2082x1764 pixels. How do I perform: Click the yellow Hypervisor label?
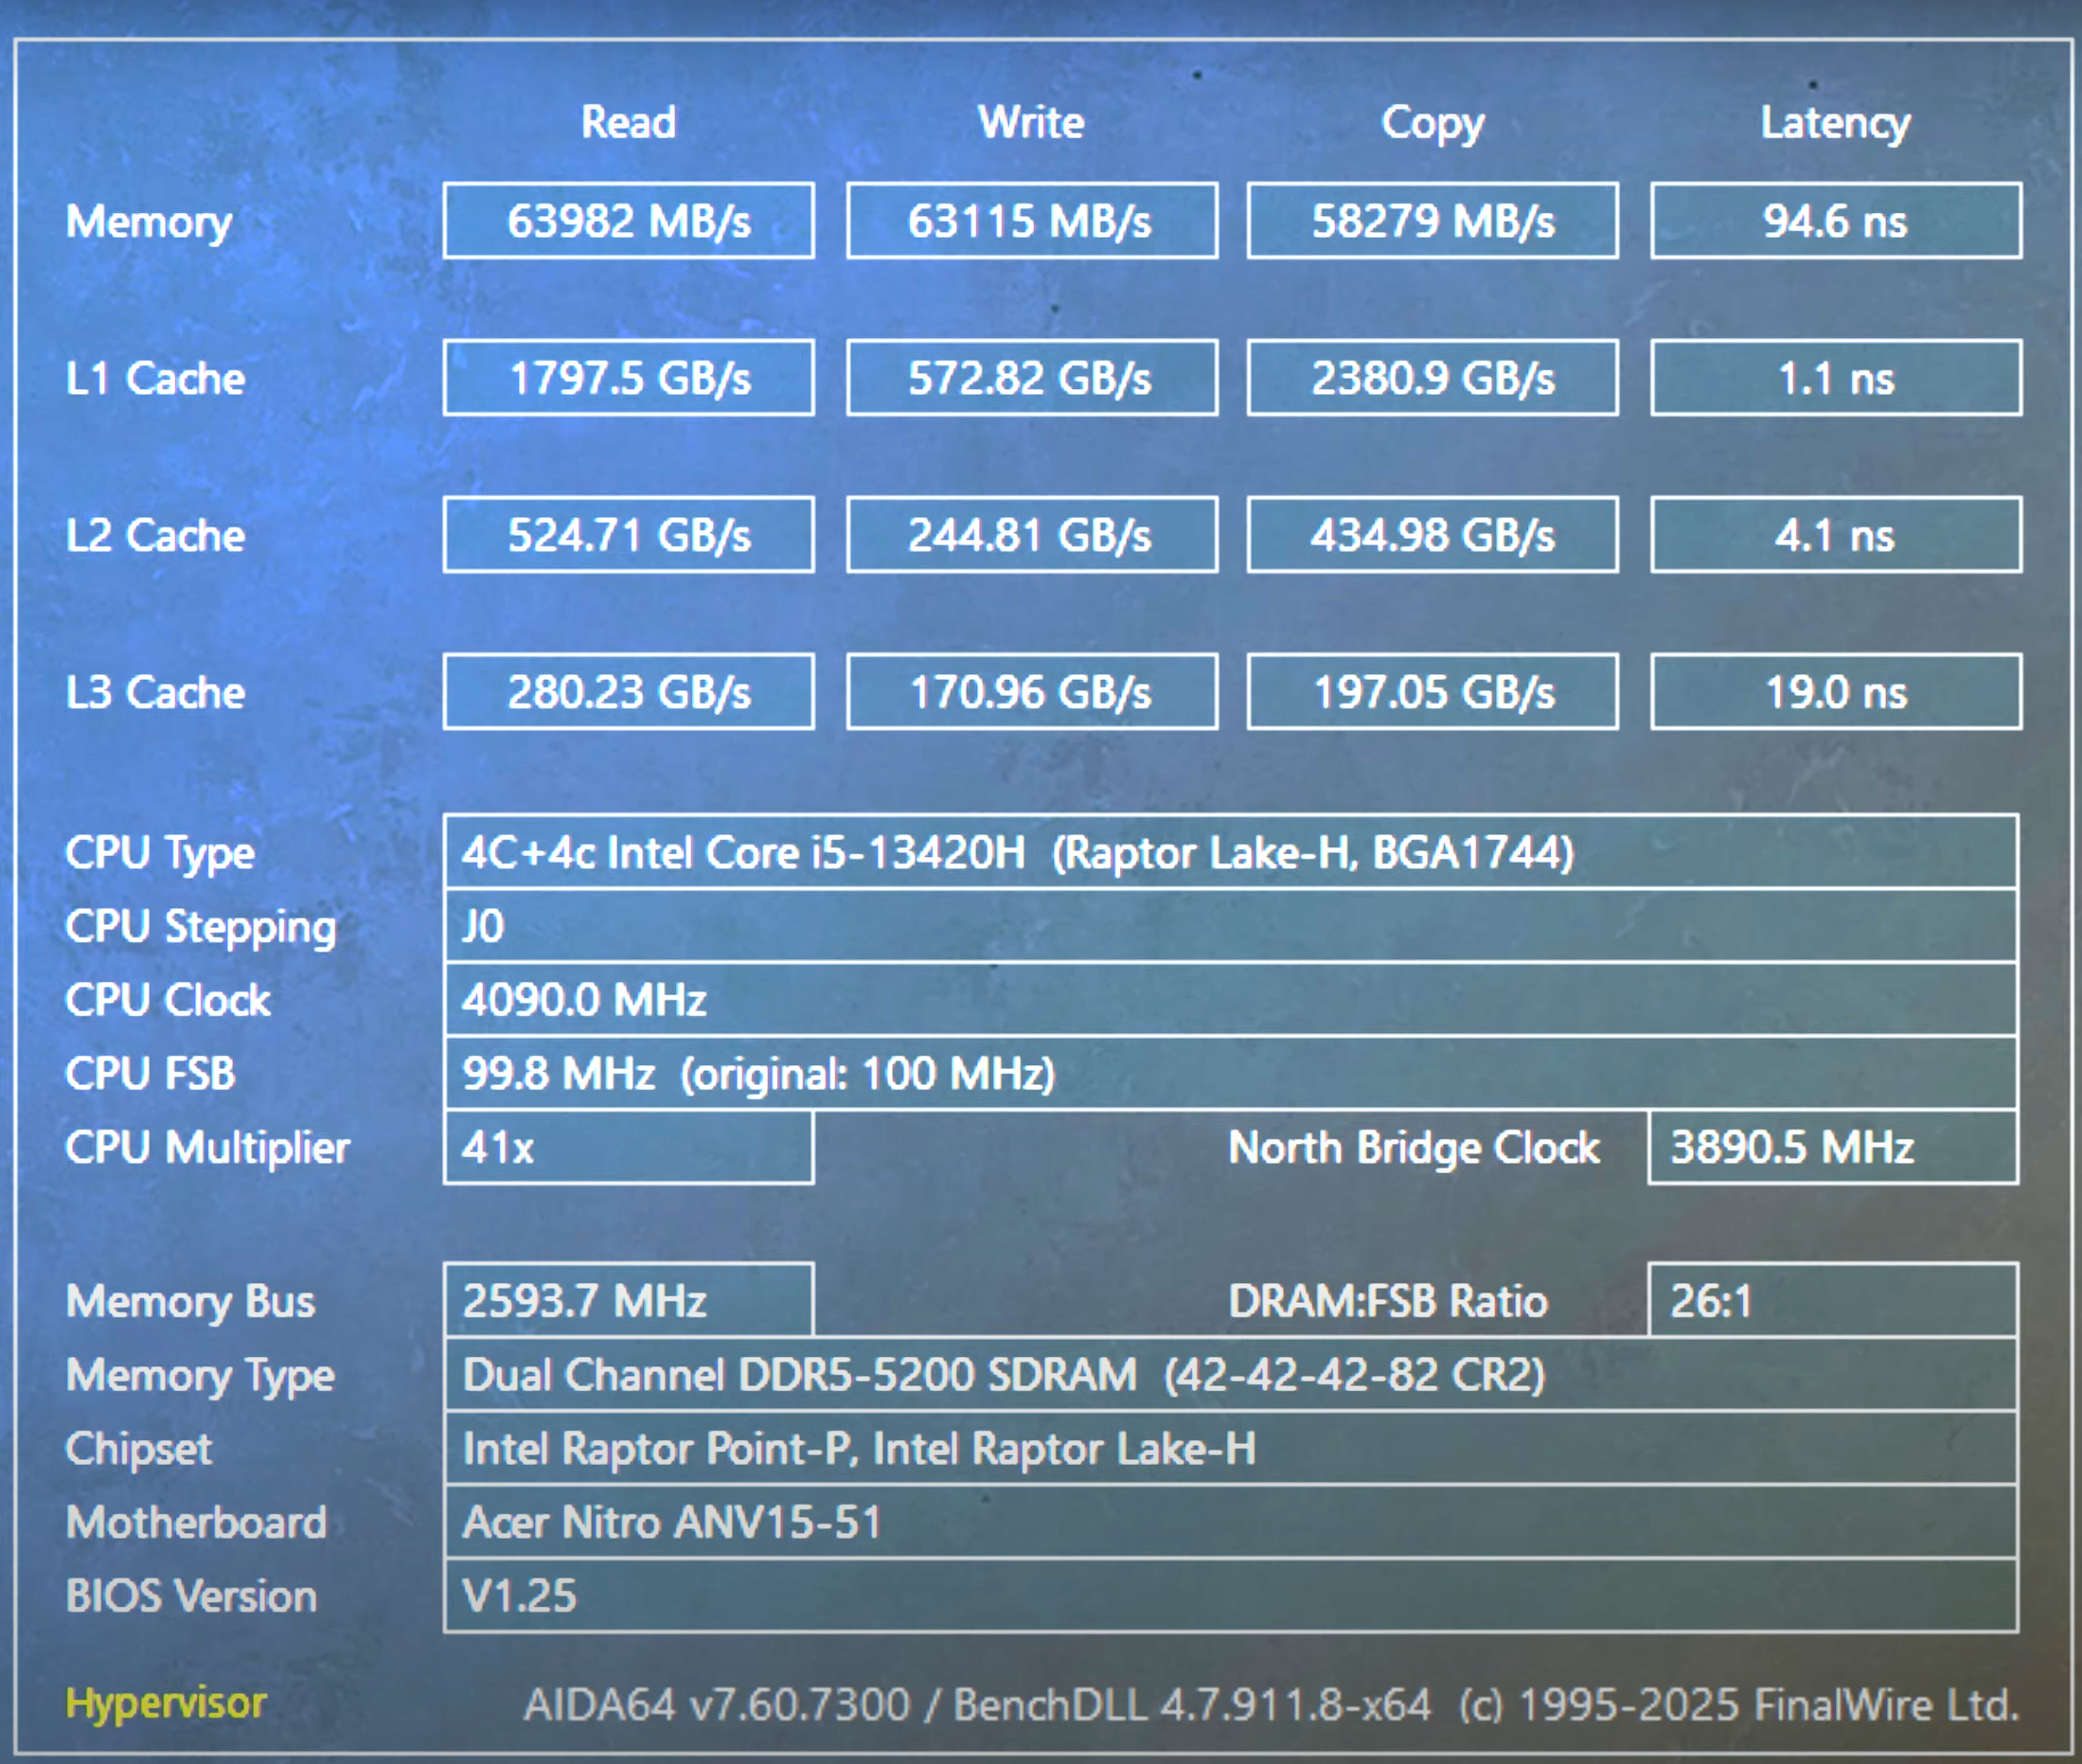[x=166, y=1704]
